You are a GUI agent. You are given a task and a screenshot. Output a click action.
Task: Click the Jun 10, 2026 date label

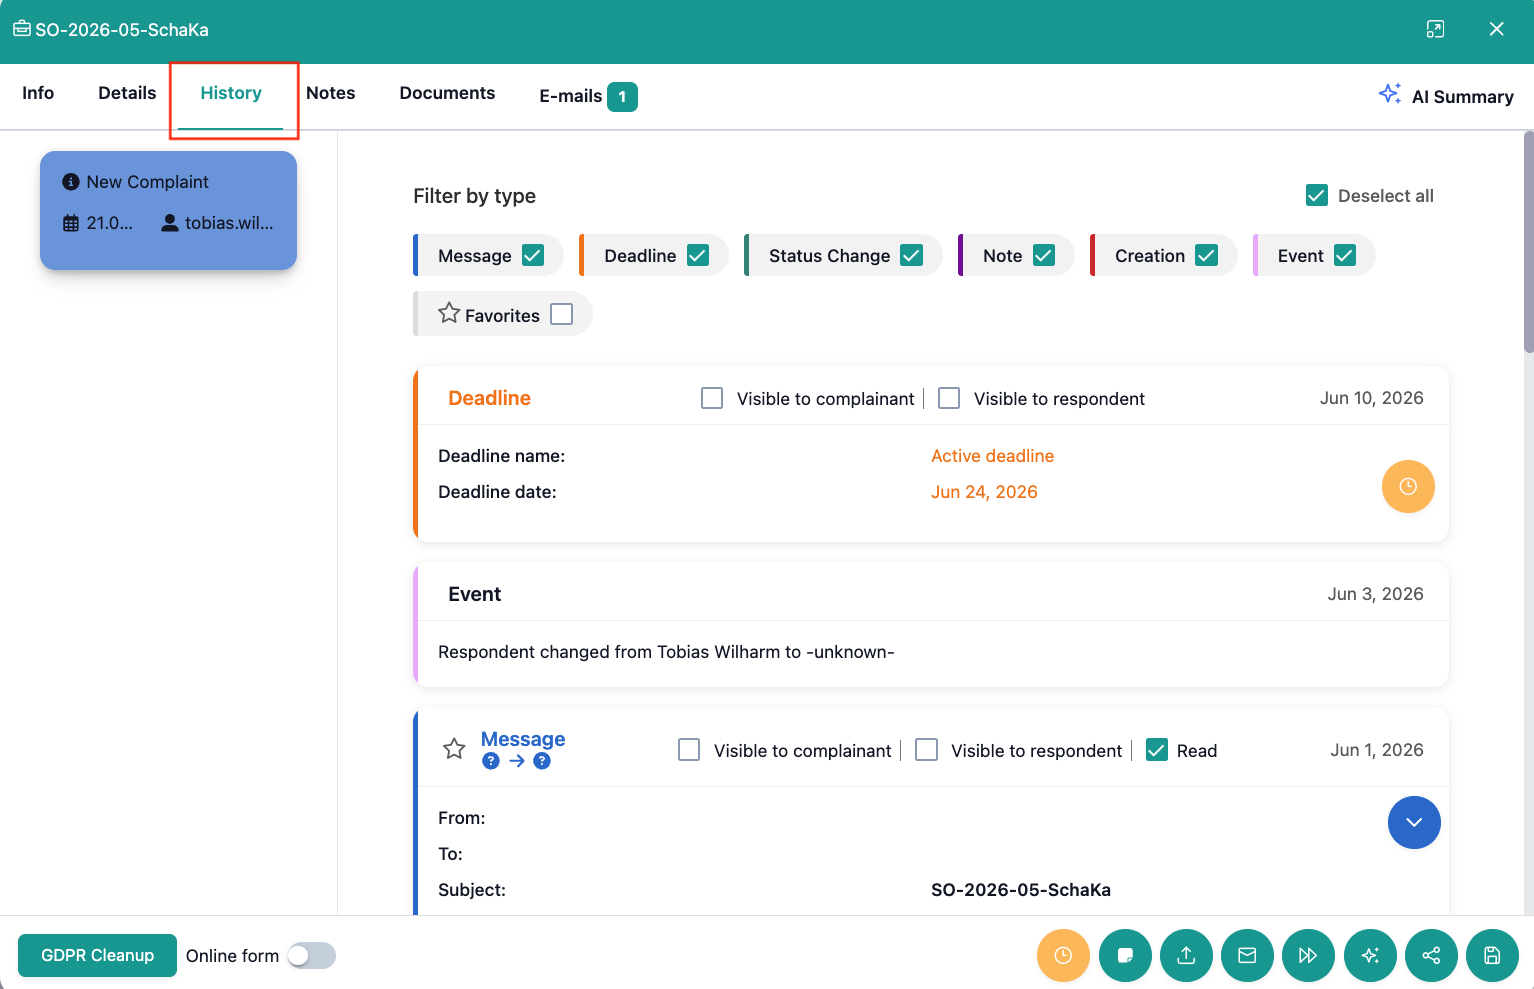(x=1371, y=398)
